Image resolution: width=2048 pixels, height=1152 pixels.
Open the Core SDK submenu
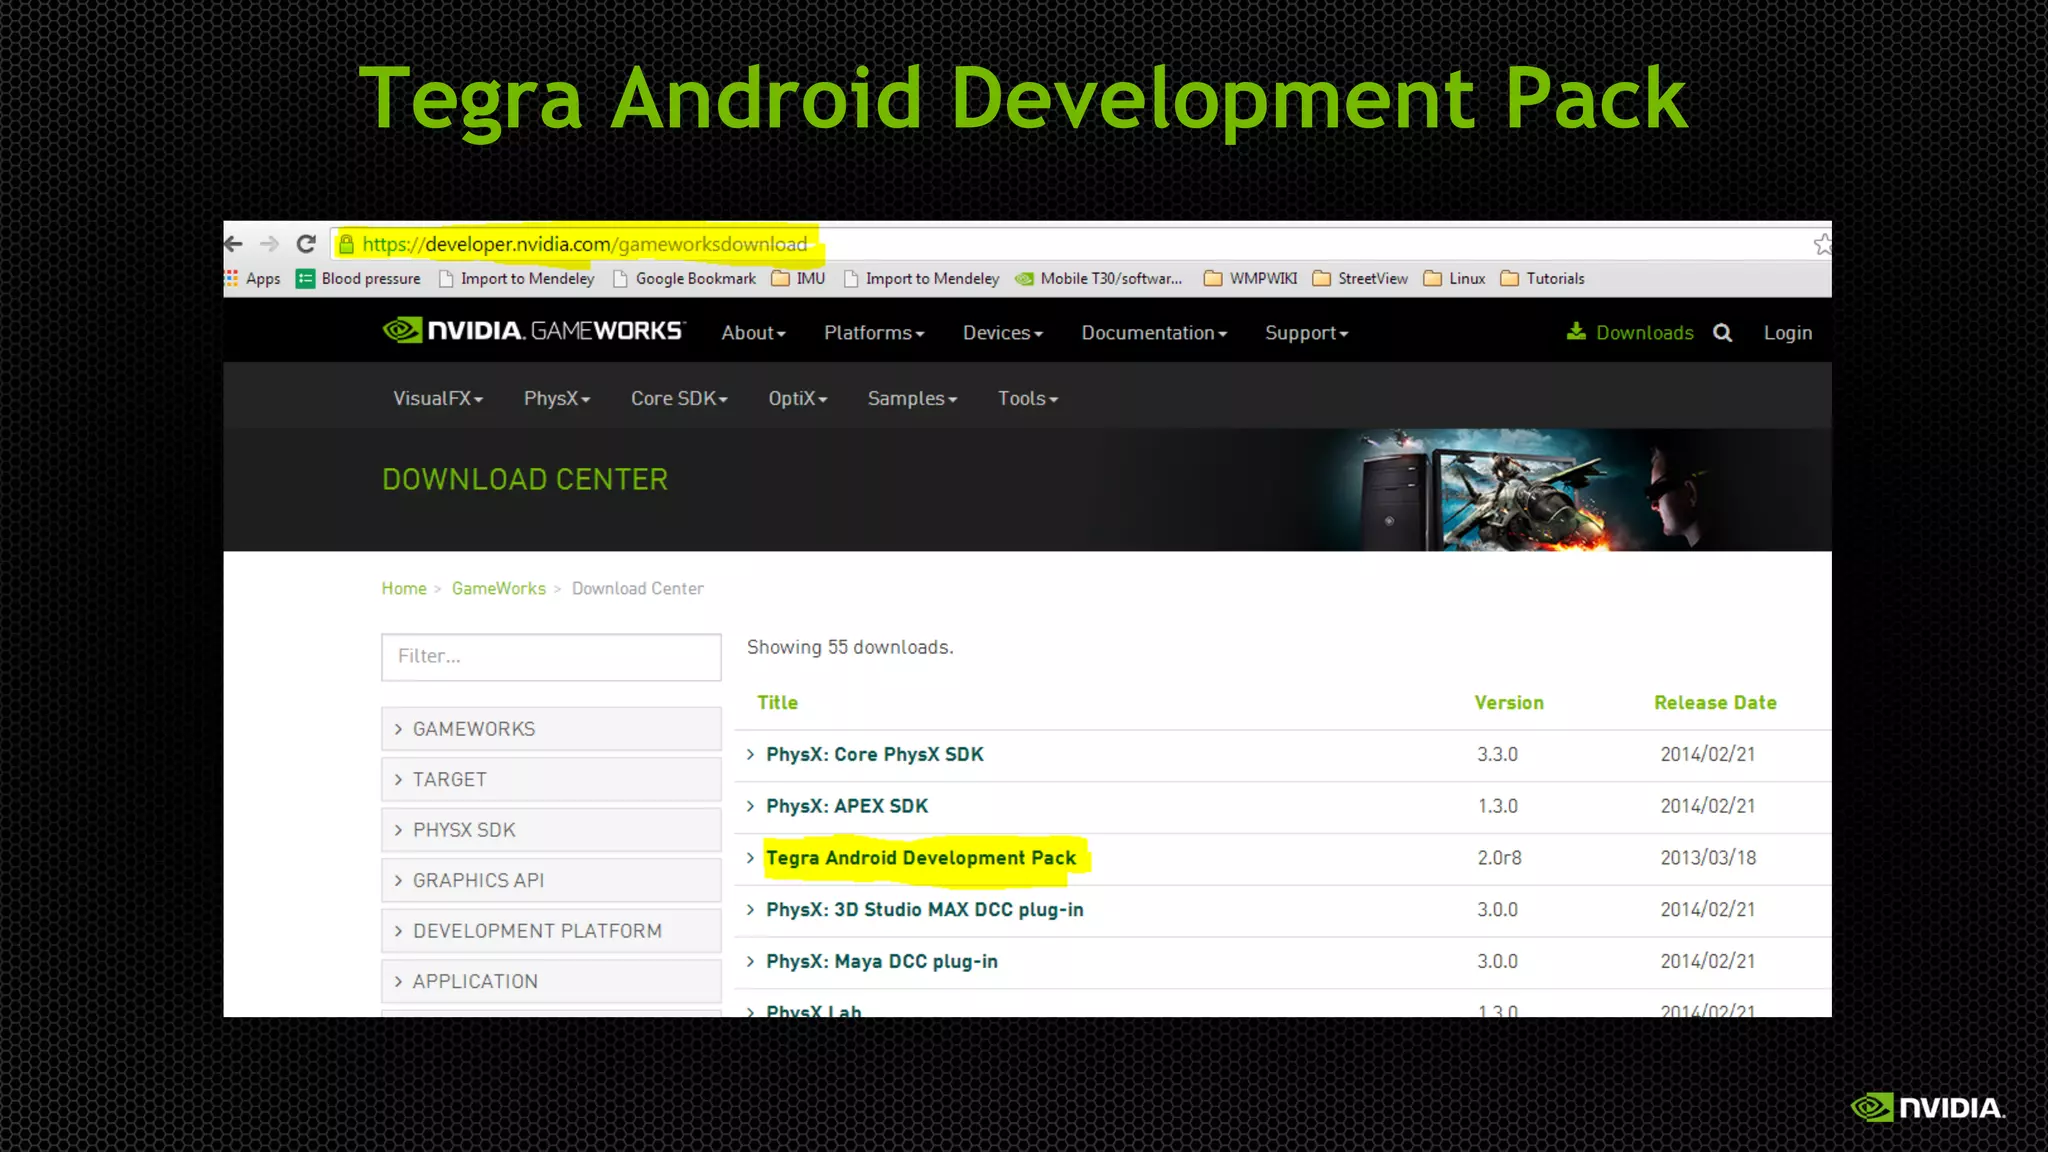point(679,398)
